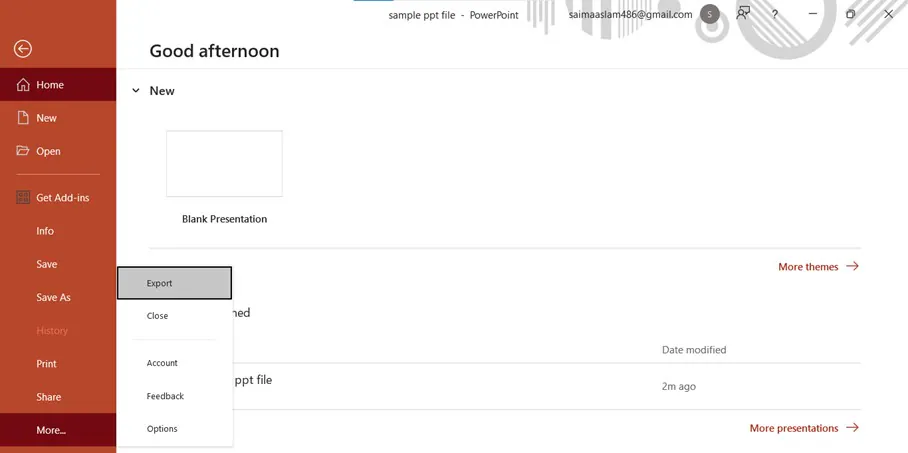Select Export from the popup menu
This screenshot has height=453, width=908.
[x=174, y=283]
